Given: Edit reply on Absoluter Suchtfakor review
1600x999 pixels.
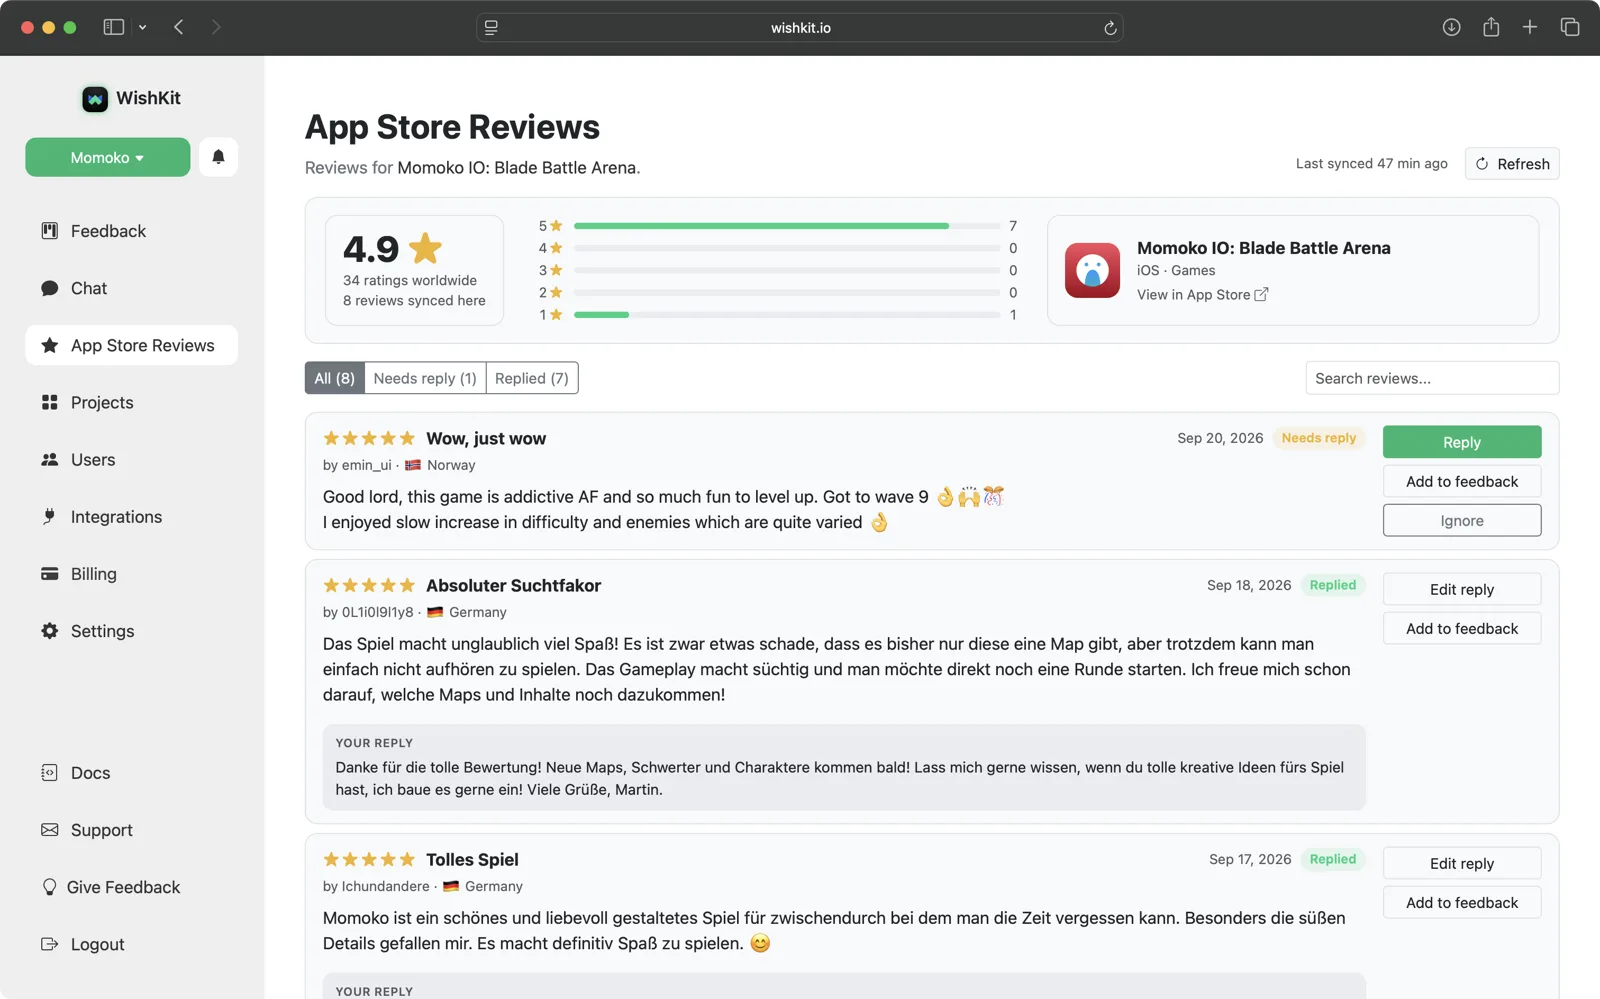Looking at the screenshot, I should pos(1462,589).
